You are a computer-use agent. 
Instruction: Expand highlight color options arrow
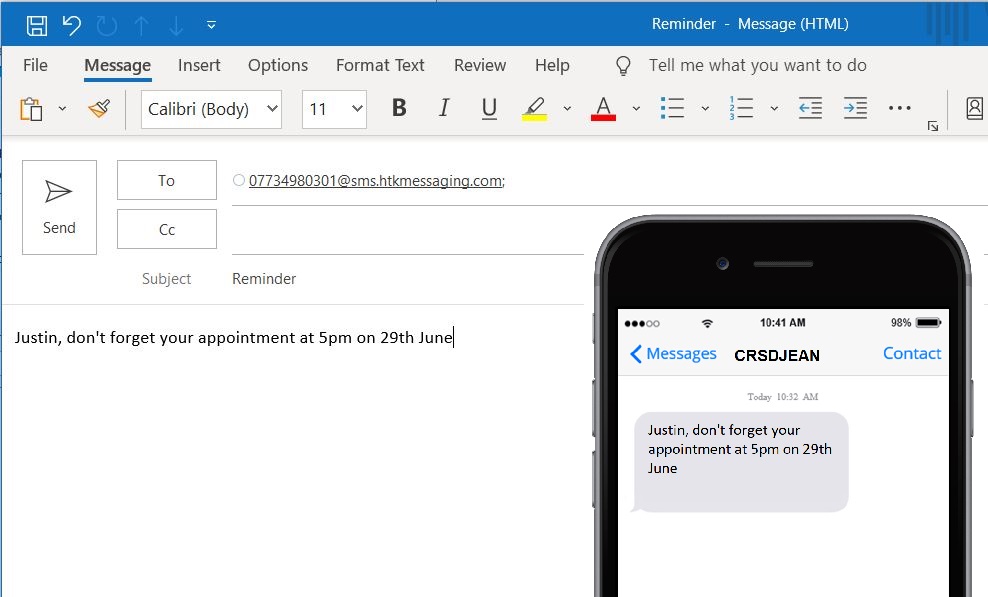tap(567, 108)
